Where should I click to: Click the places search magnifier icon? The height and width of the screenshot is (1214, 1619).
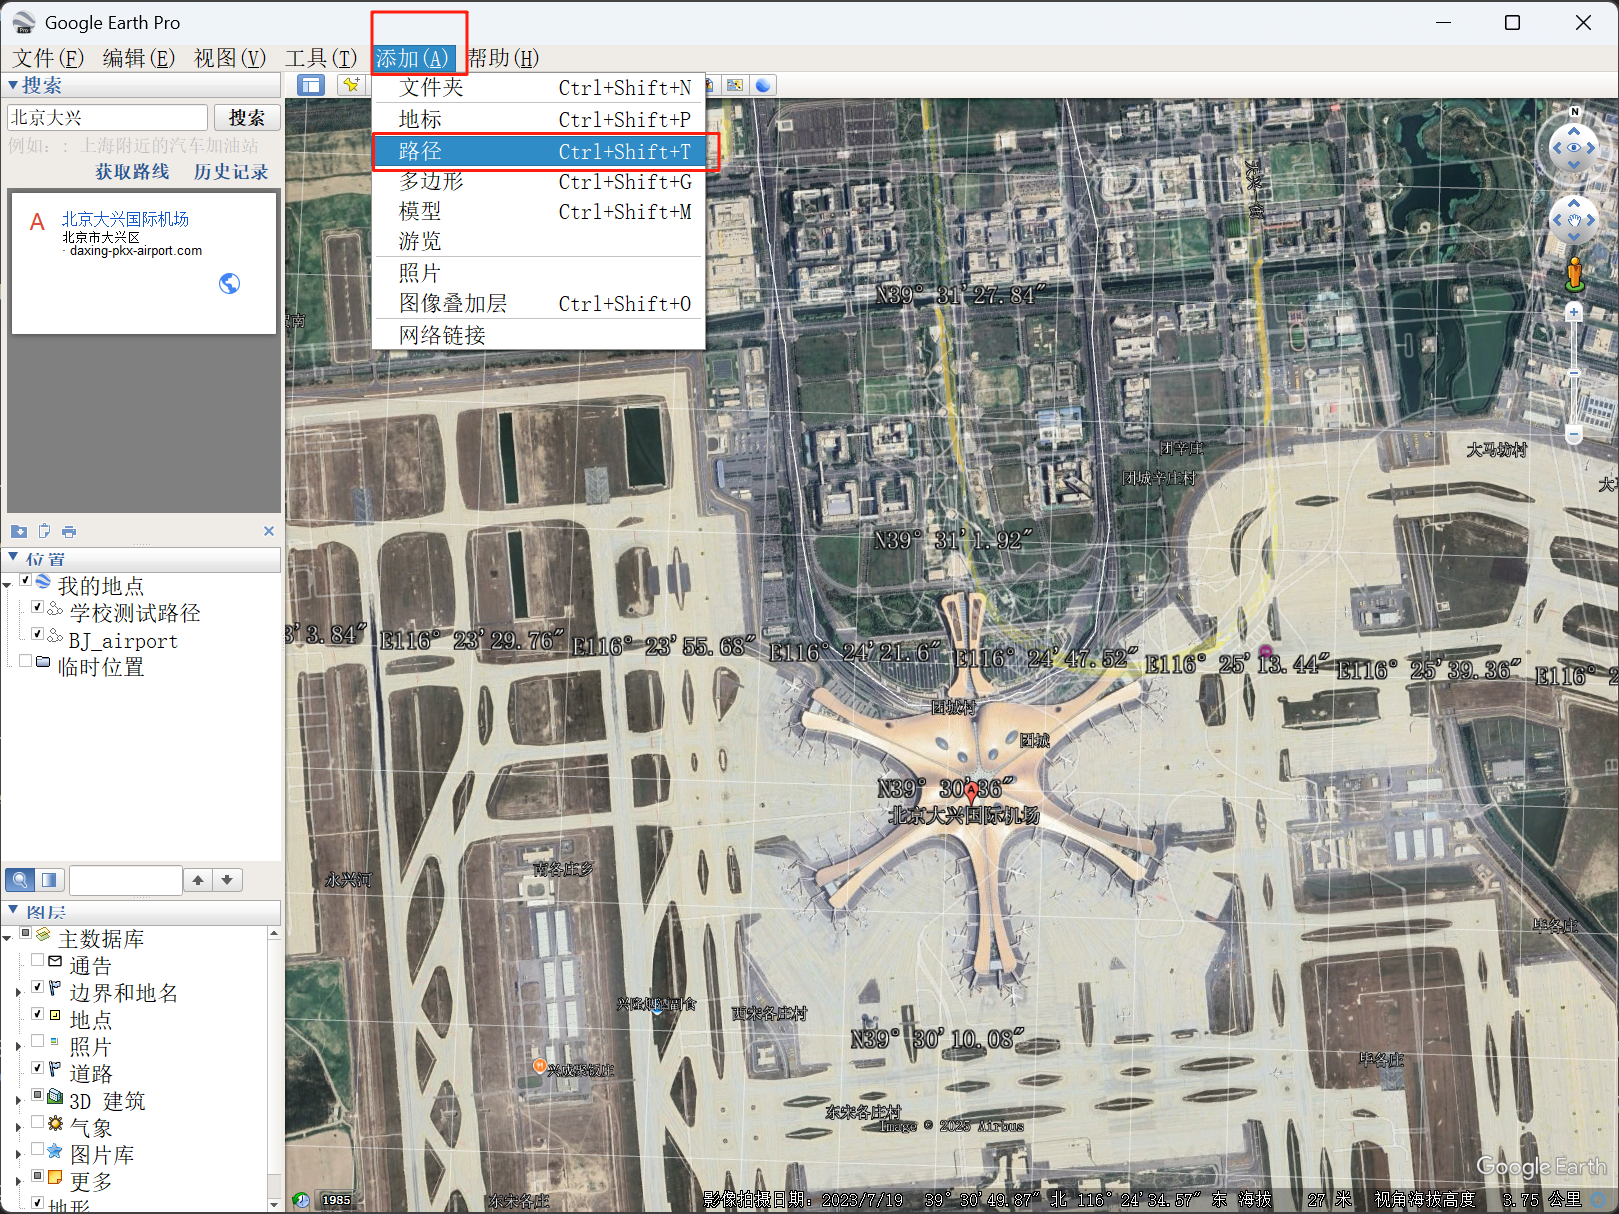coord(19,880)
